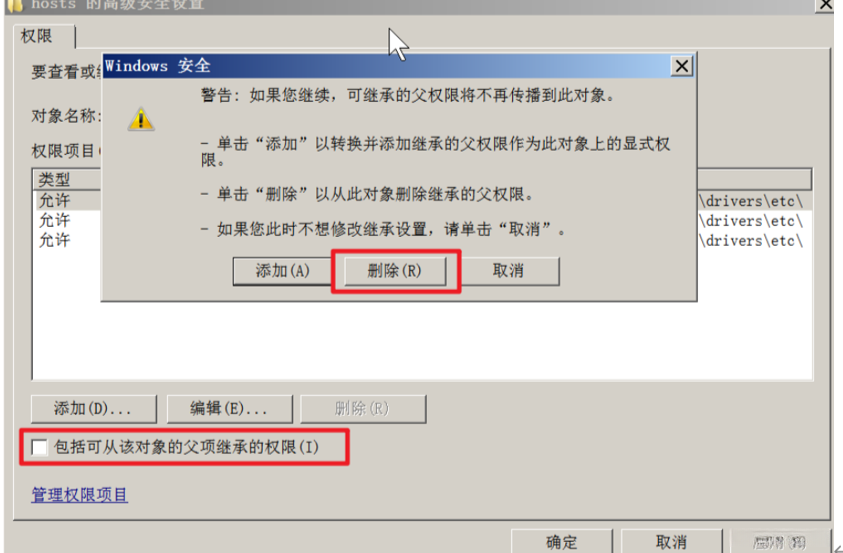The width and height of the screenshot is (843, 553).
Task: Click the 添加(D)... button
Action: coord(94,409)
